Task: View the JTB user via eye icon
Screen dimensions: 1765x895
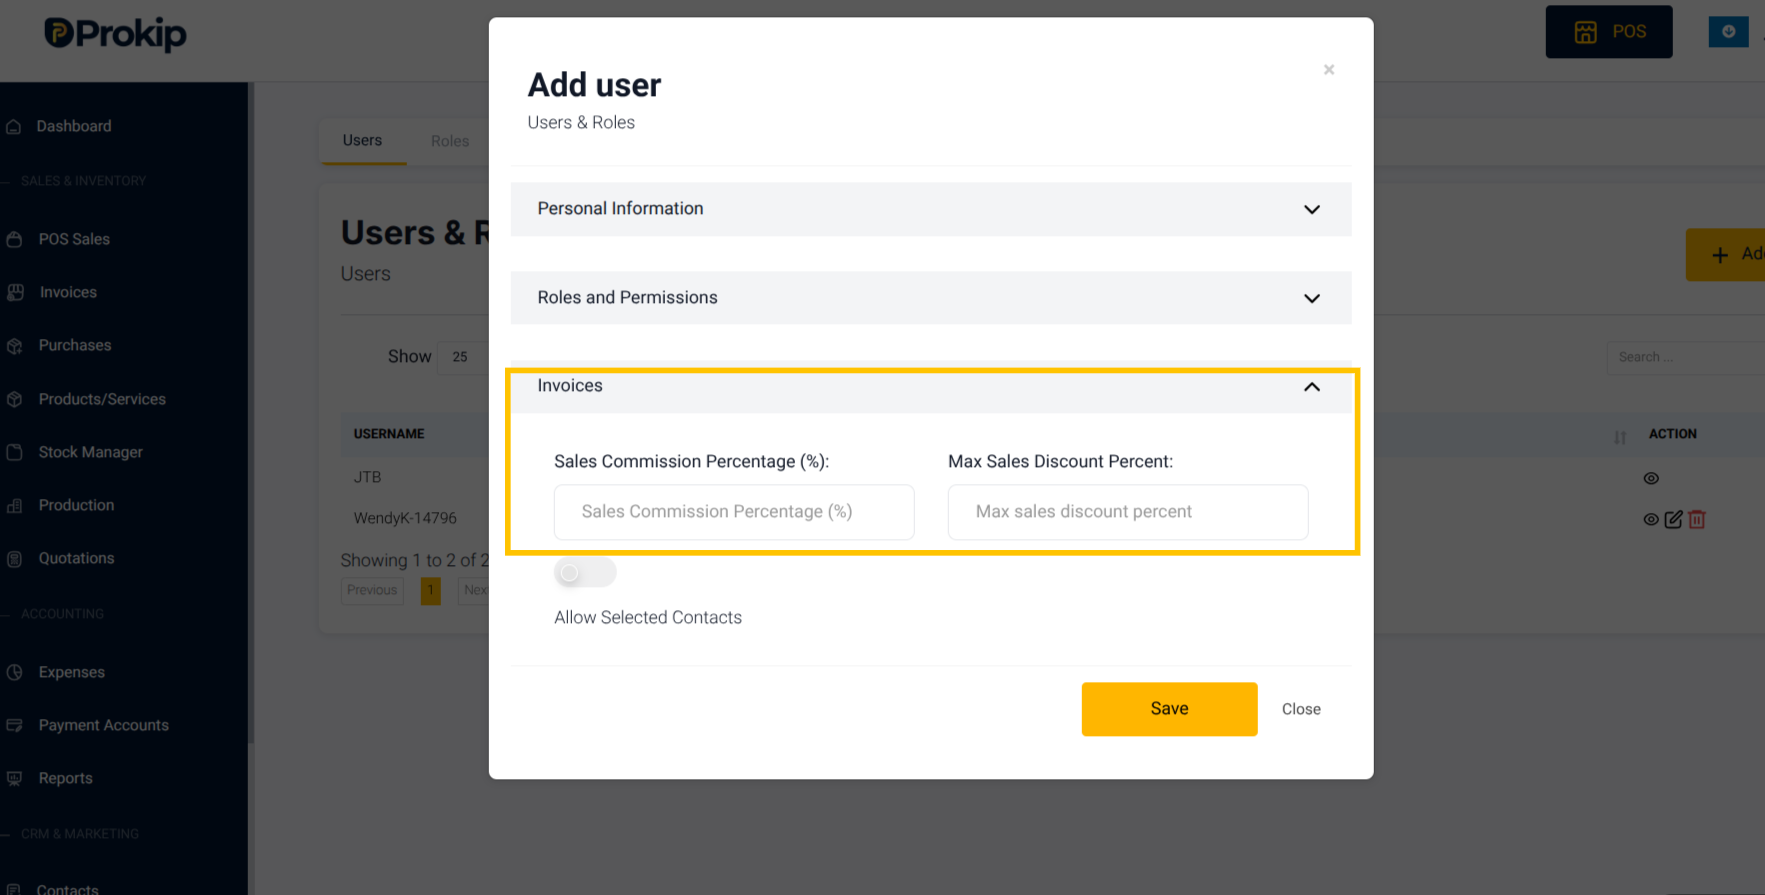Action: click(1651, 478)
